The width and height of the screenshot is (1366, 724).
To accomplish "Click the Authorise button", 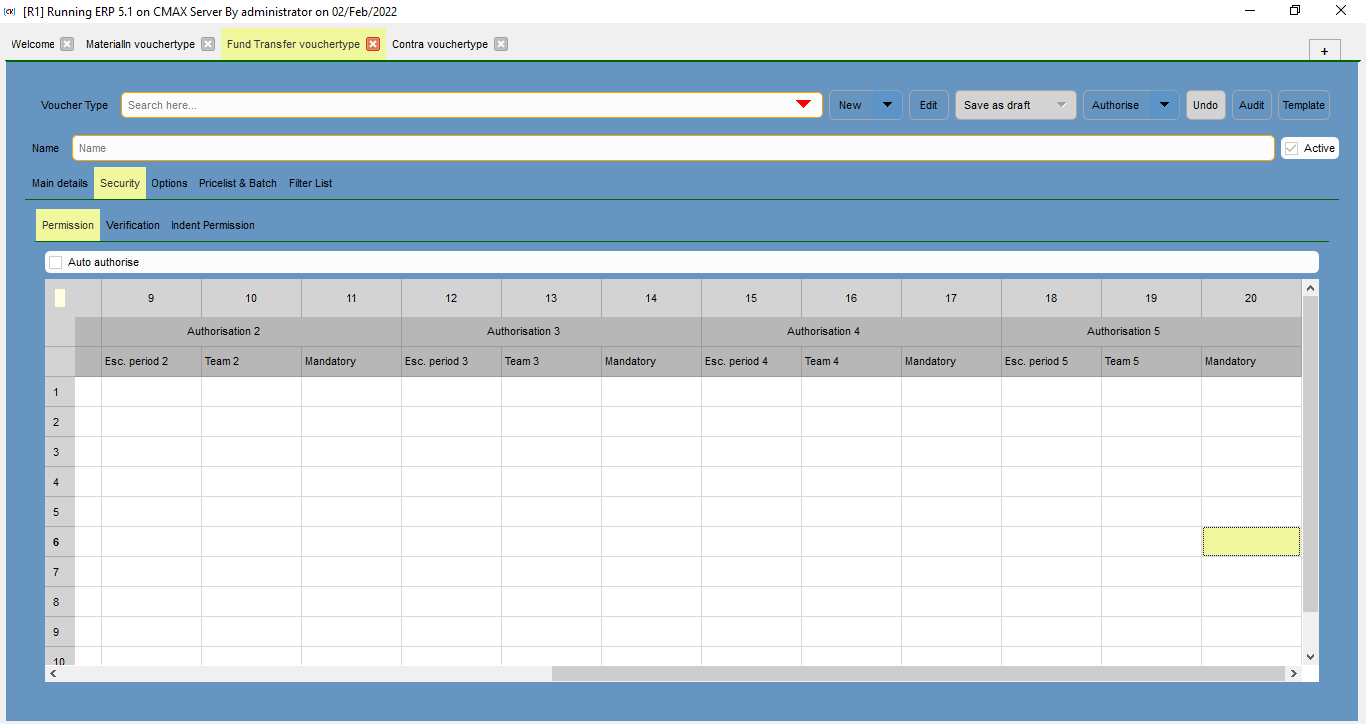I will click(1116, 105).
